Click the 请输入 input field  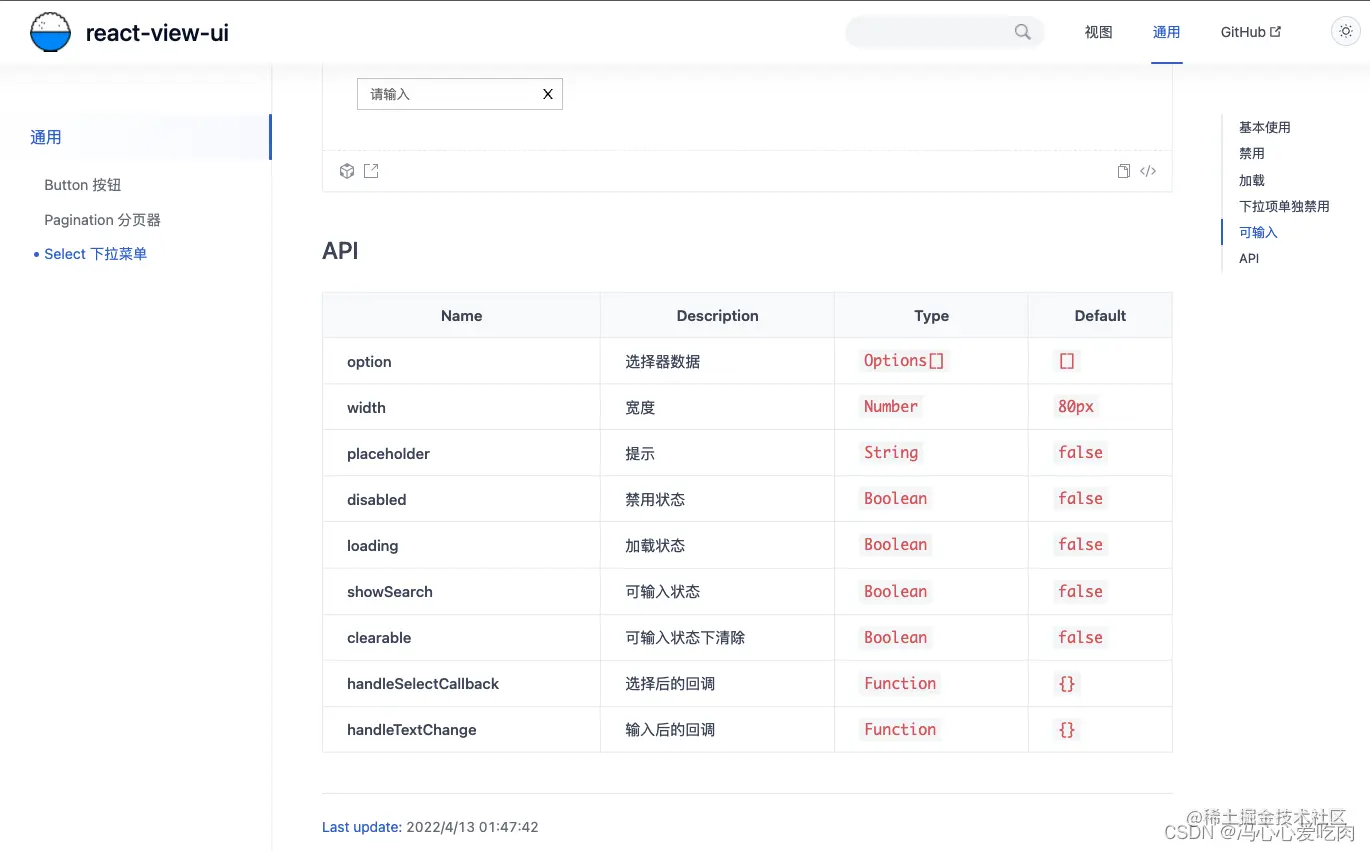[460, 94]
